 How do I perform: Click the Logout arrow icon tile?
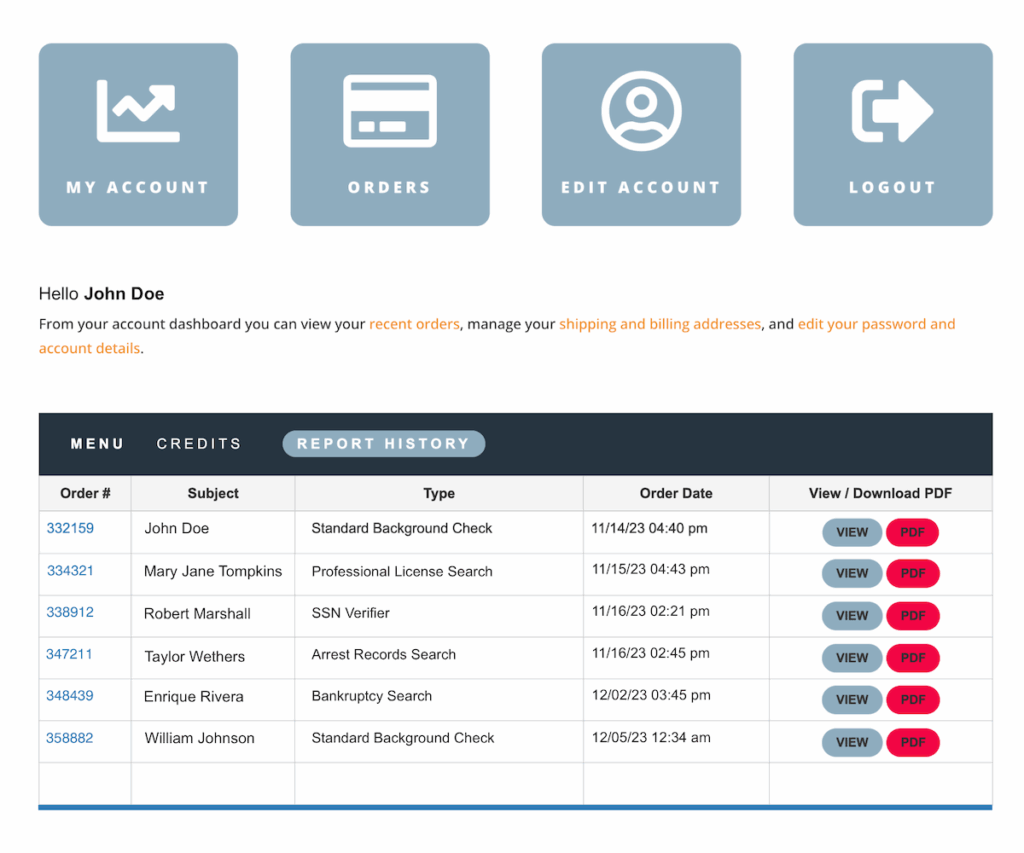click(x=893, y=134)
